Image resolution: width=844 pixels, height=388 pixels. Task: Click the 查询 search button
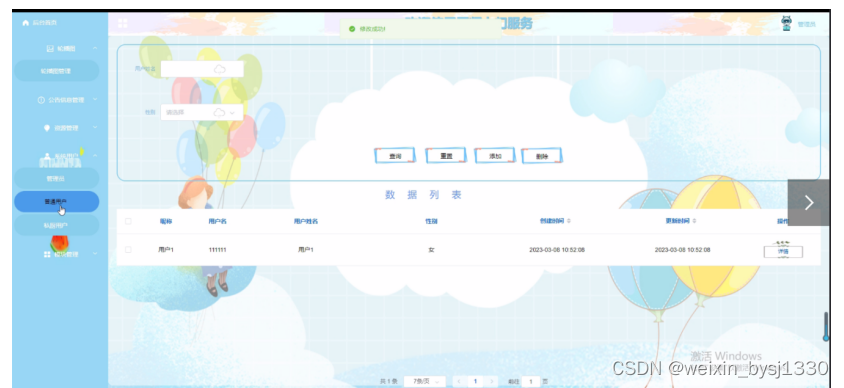pyautogui.click(x=395, y=156)
